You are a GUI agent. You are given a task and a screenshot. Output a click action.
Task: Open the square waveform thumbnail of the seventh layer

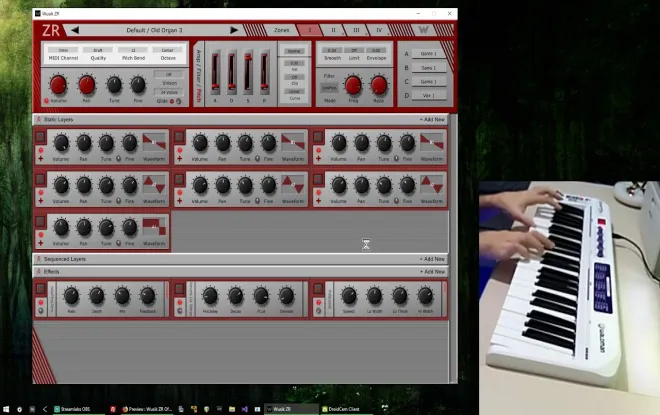click(154, 227)
